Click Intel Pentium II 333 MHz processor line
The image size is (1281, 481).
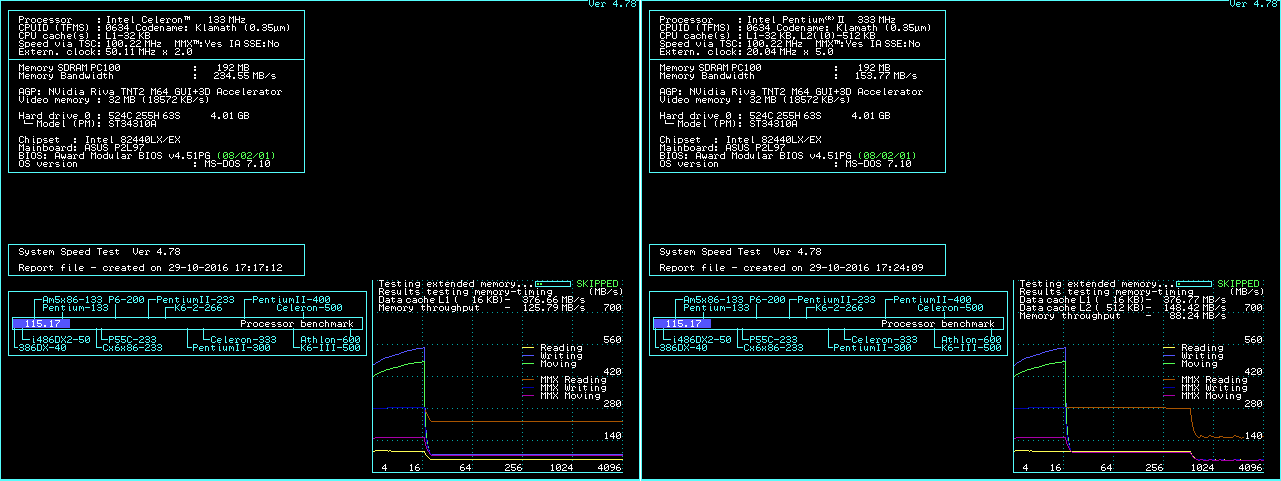click(777, 20)
